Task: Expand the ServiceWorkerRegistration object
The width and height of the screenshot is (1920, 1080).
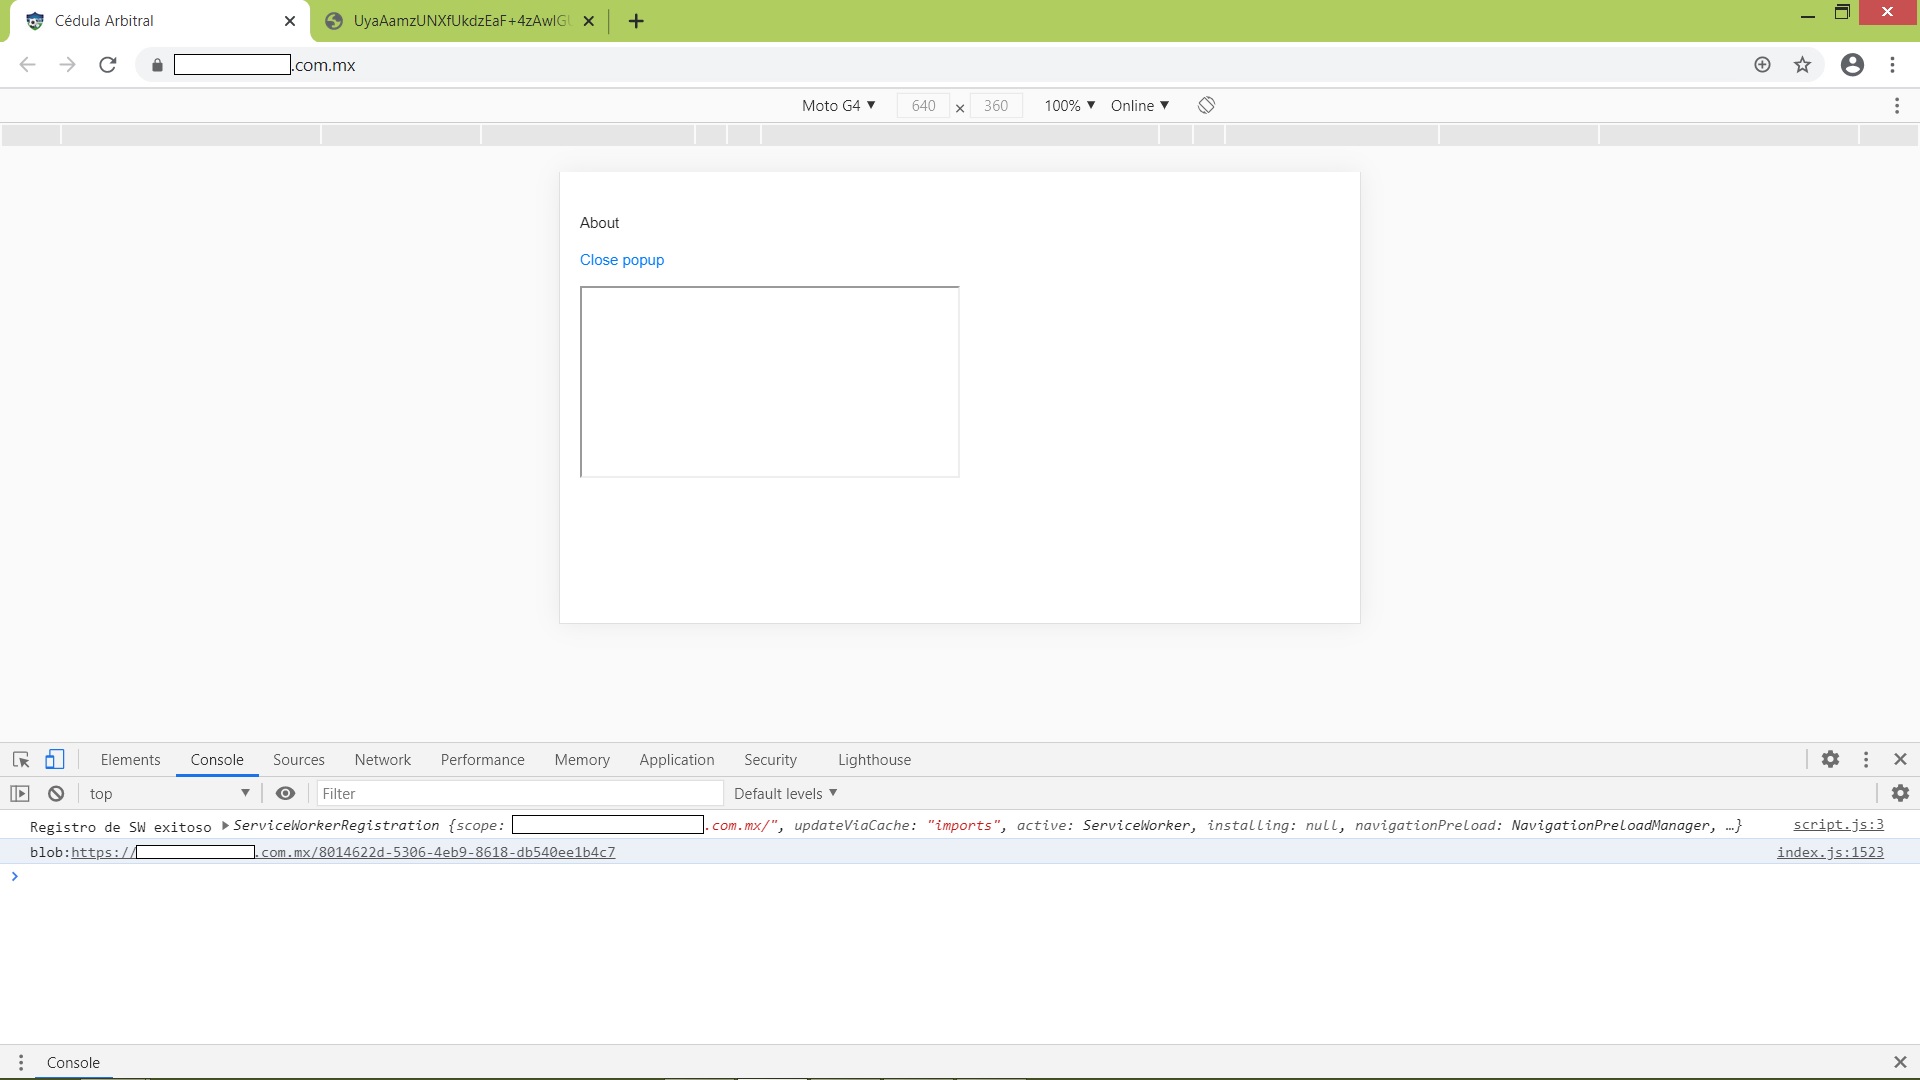Action: click(x=225, y=825)
